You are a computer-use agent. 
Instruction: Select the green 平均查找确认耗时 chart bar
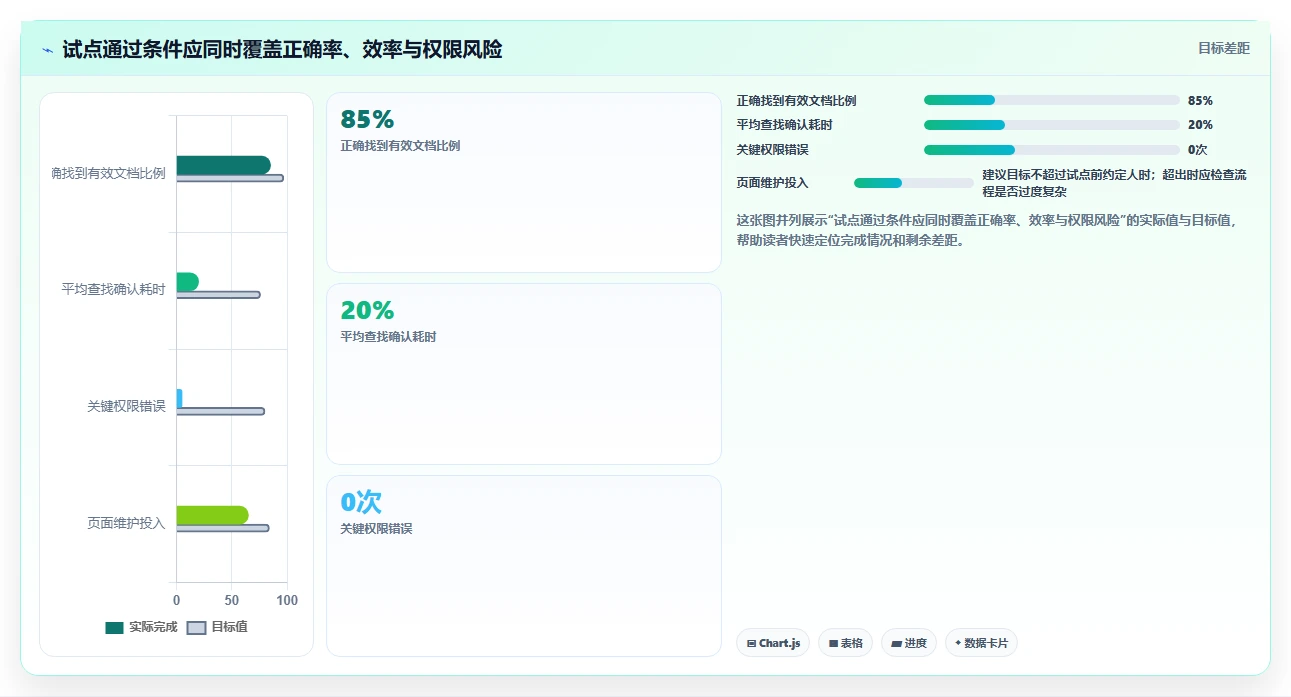187,282
